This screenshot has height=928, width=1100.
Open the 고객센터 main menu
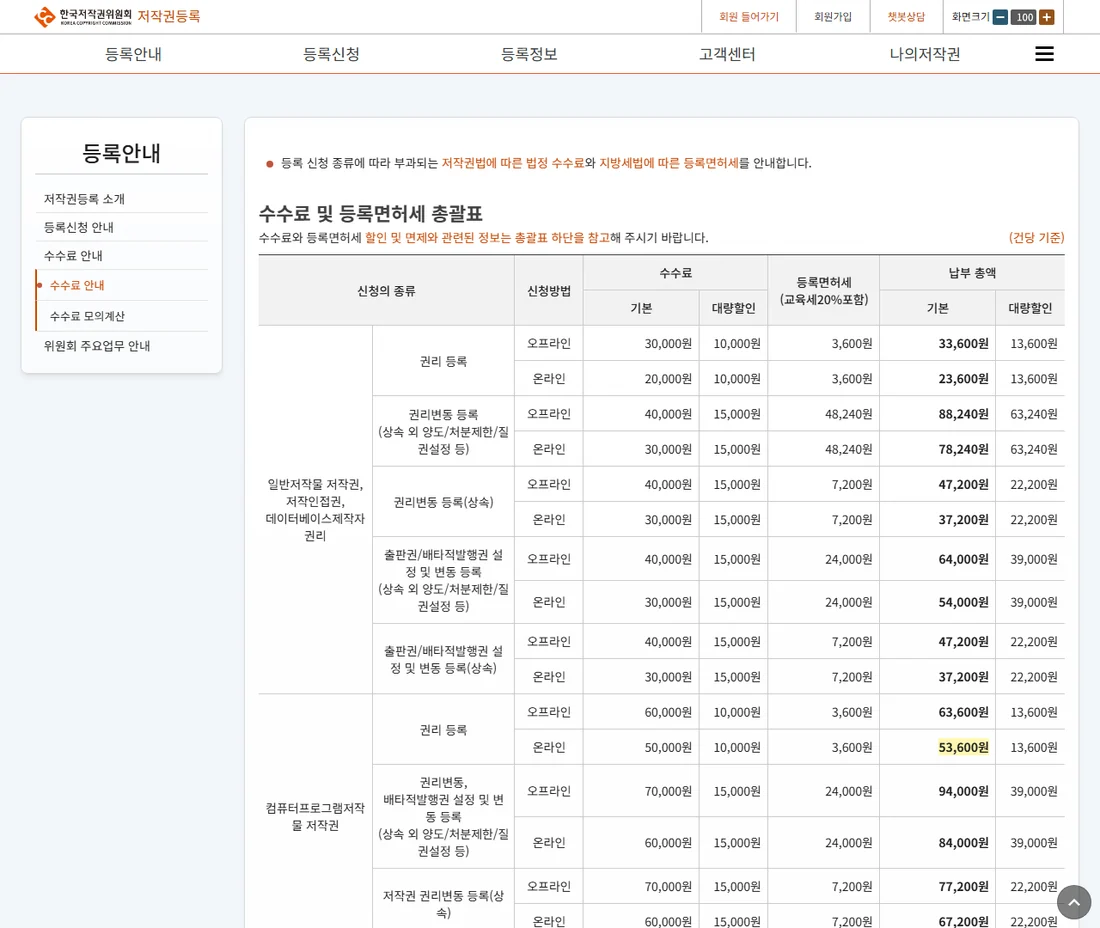(x=727, y=54)
